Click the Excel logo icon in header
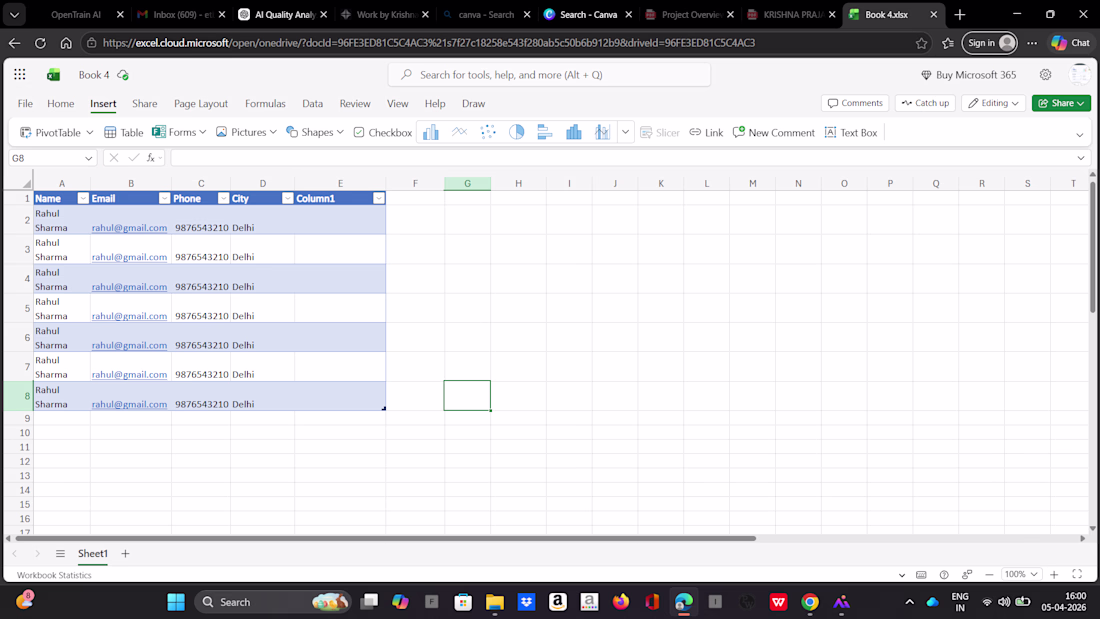Viewport: 1100px width, 619px height. [53, 74]
